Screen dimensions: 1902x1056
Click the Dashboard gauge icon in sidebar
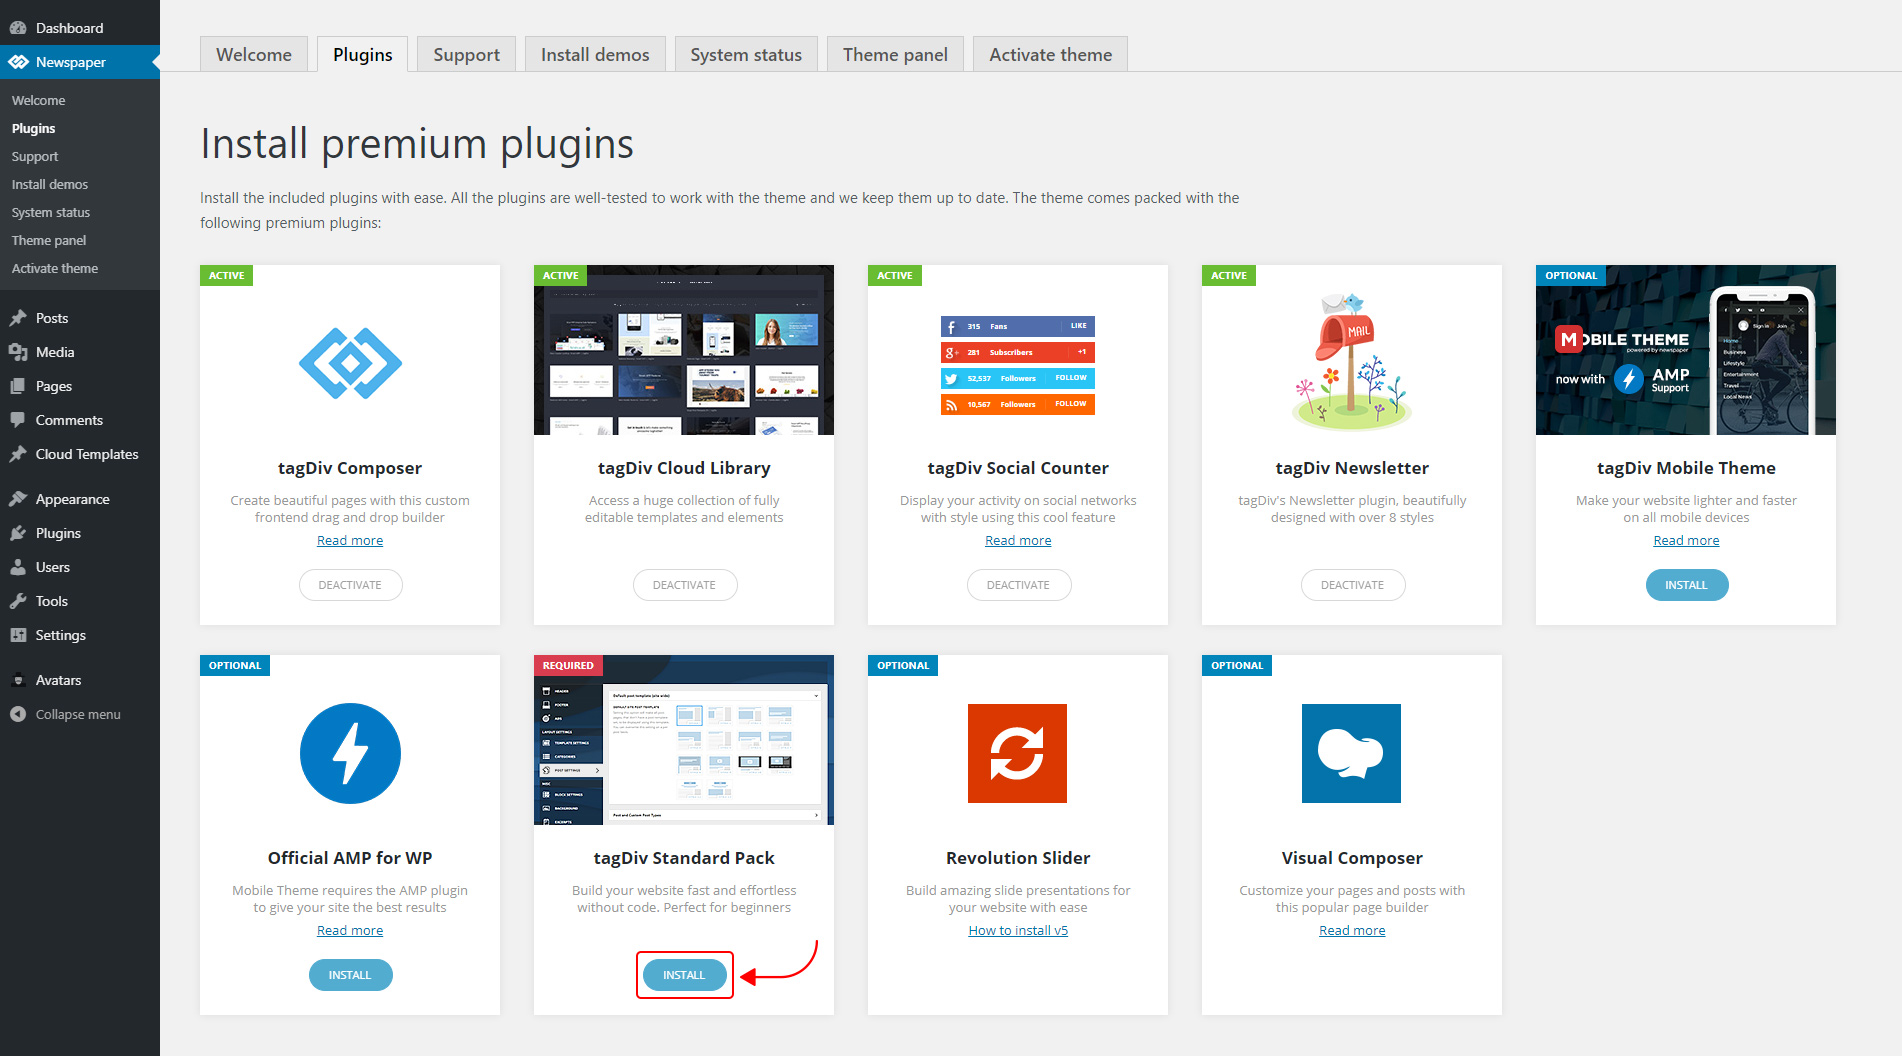pyautogui.click(x=18, y=28)
